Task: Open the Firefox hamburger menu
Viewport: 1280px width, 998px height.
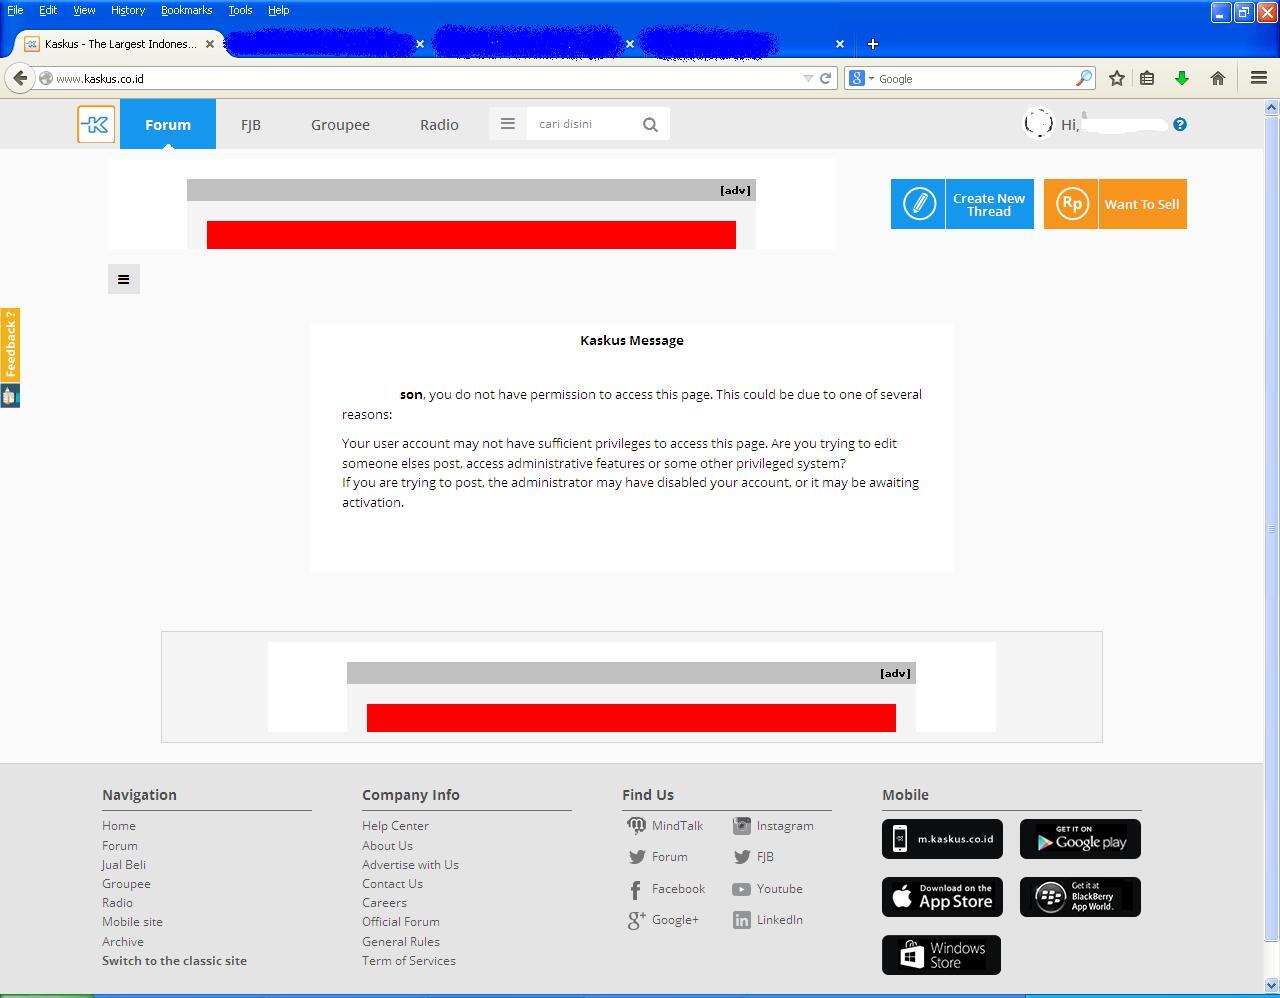Action: tap(1259, 78)
